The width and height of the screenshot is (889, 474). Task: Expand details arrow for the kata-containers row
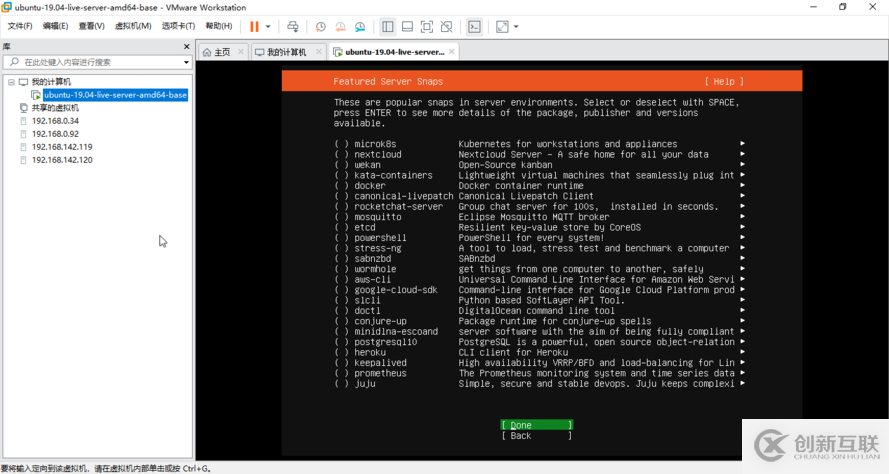coord(742,175)
